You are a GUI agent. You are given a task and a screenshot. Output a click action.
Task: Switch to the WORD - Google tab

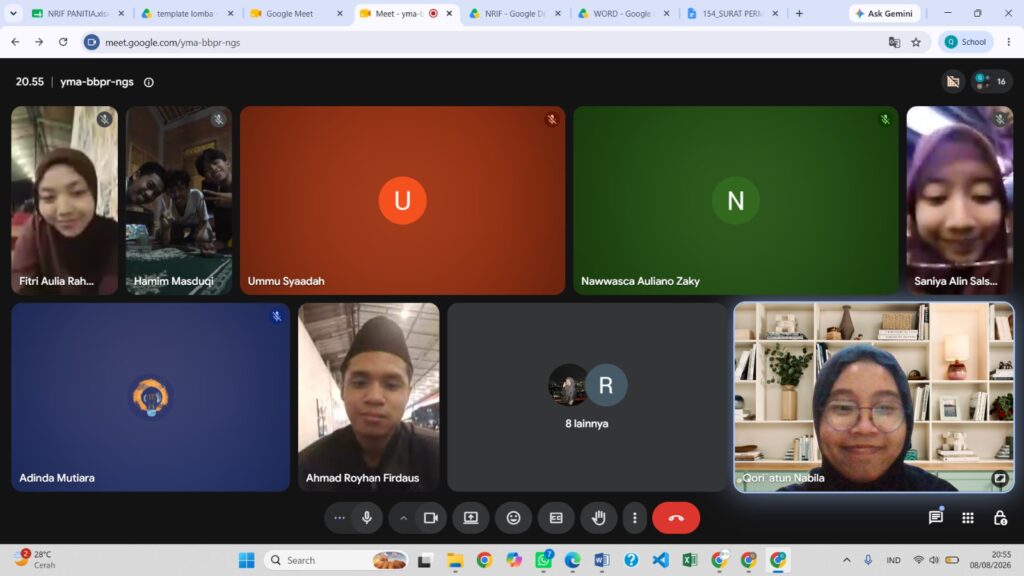click(x=623, y=13)
